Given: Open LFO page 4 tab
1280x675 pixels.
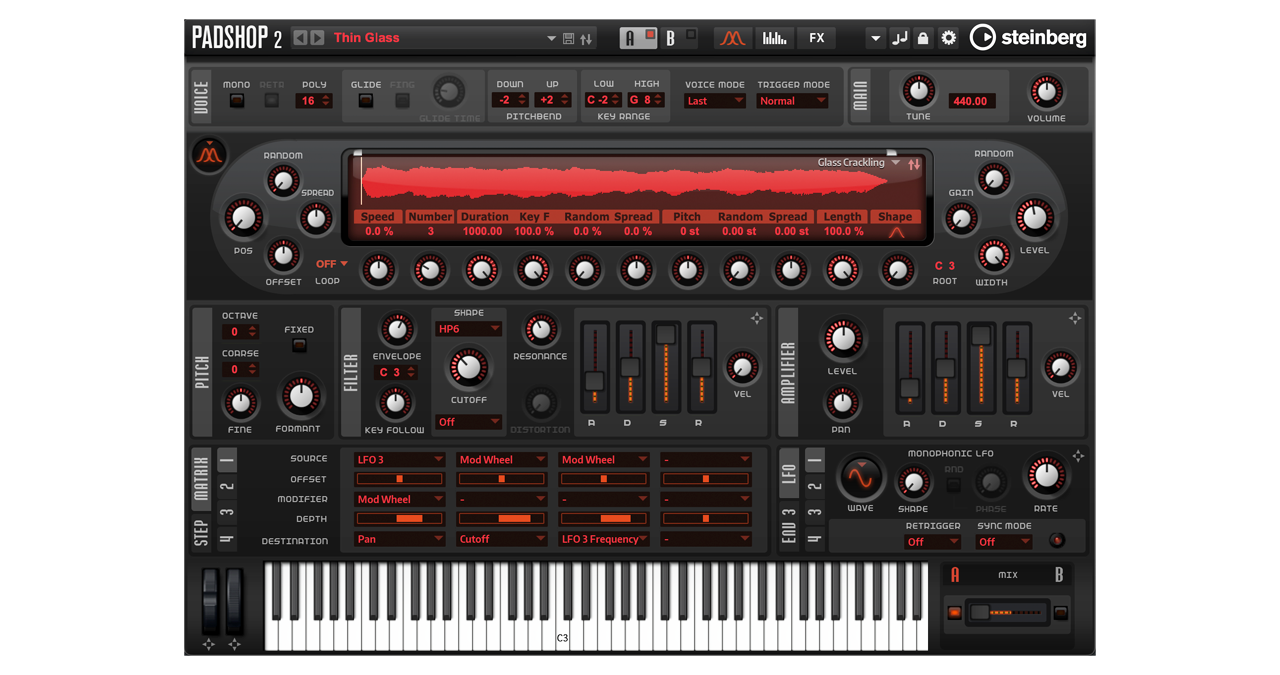Looking at the screenshot, I should [x=815, y=539].
